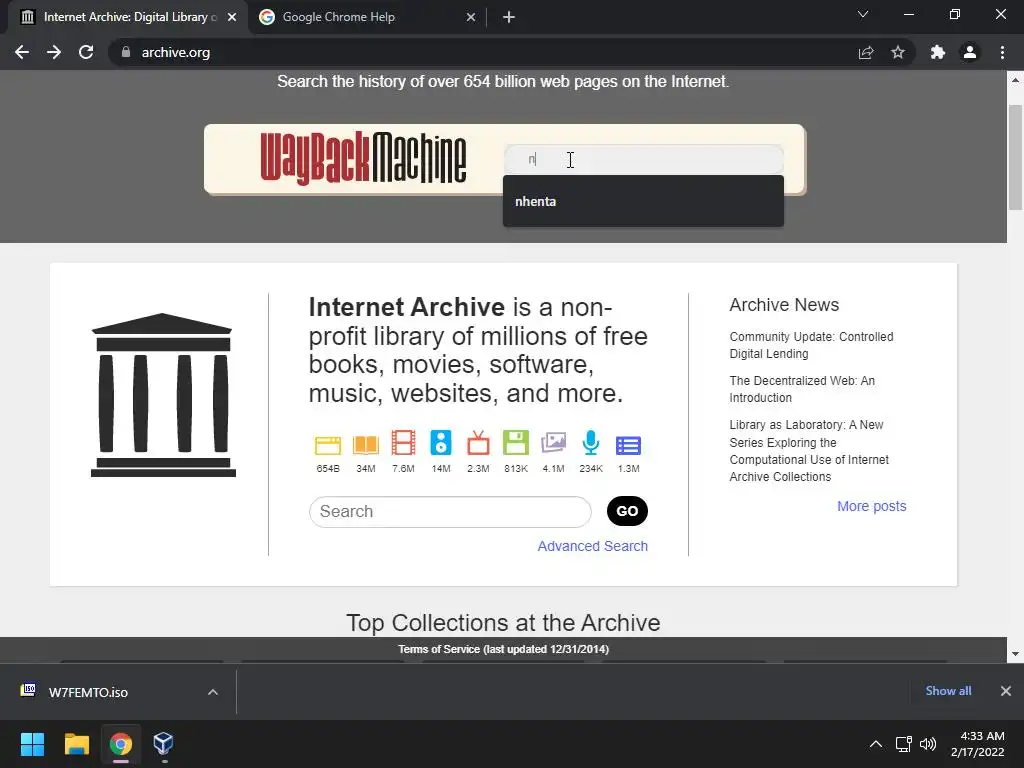Viewport: 1024px width, 768px height.
Task: Open the Chrome three-dot menu
Action: 1002,52
